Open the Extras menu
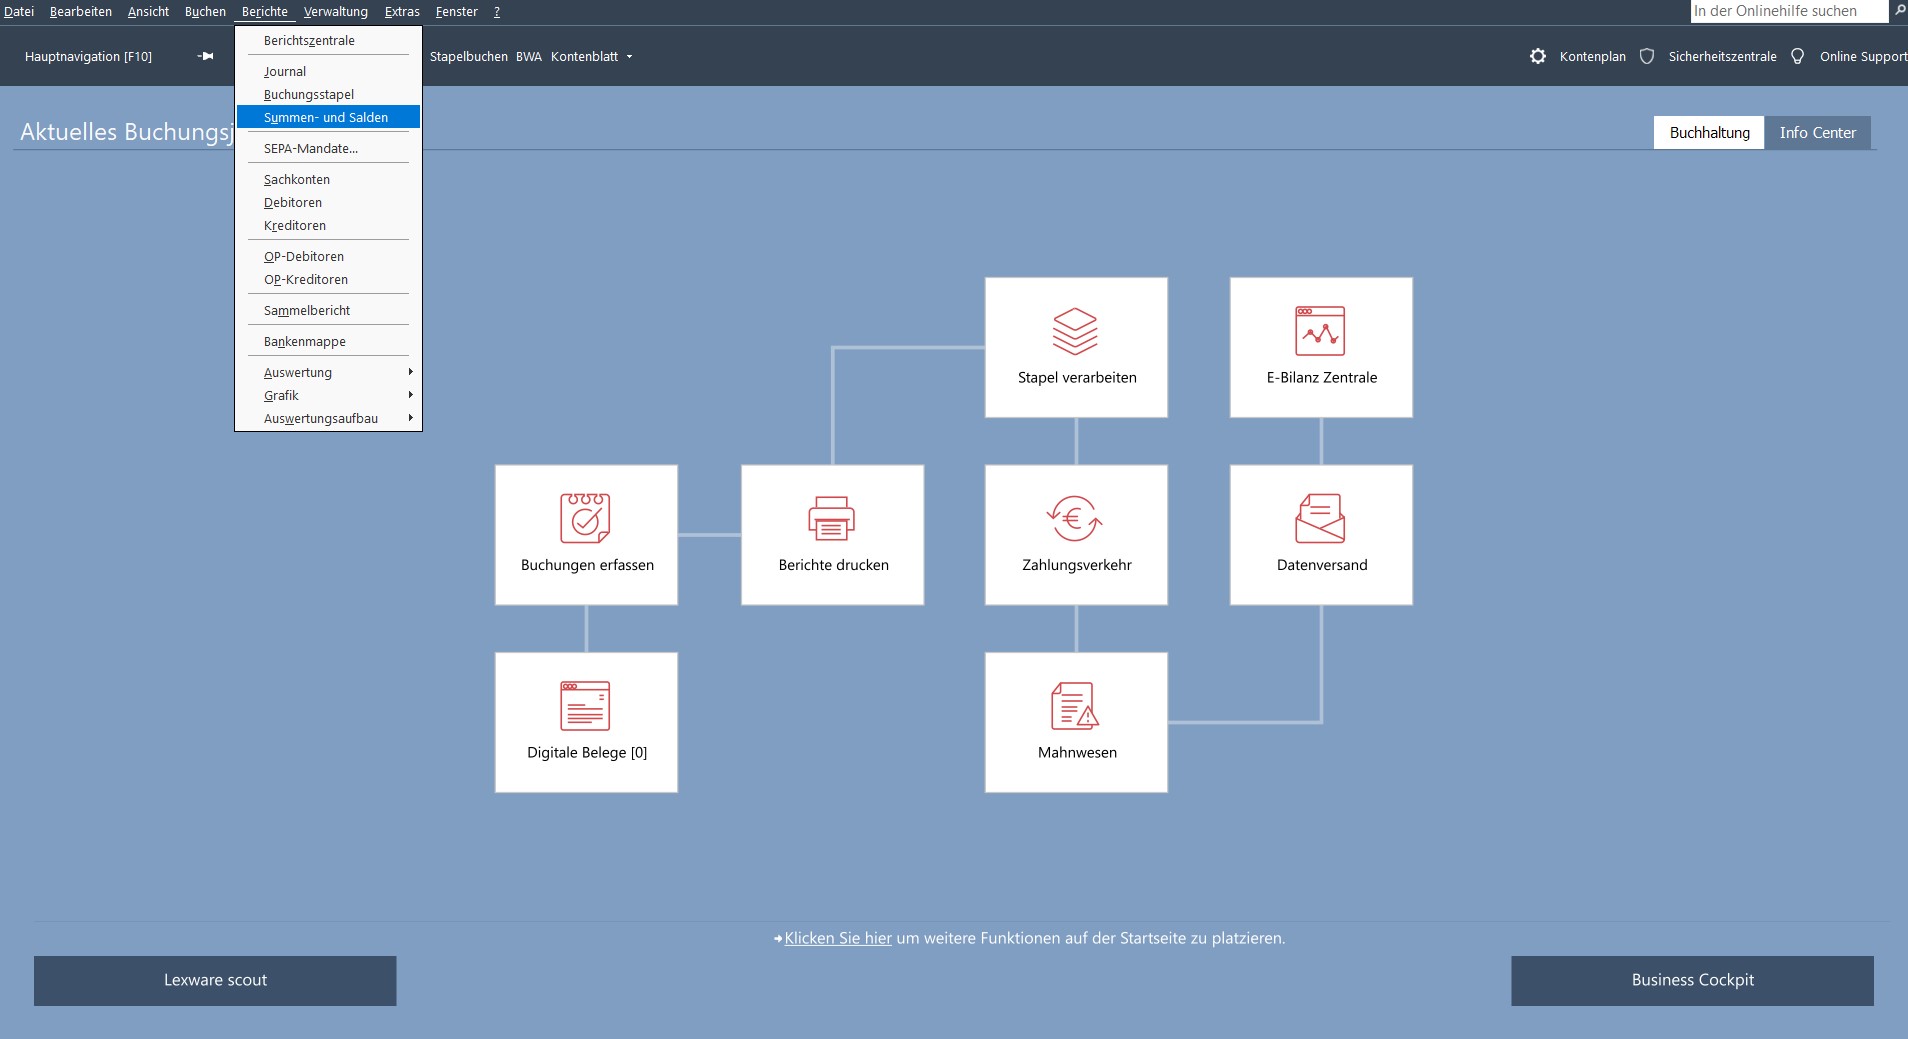The image size is (1908, 1039). [x=402, y=11]
